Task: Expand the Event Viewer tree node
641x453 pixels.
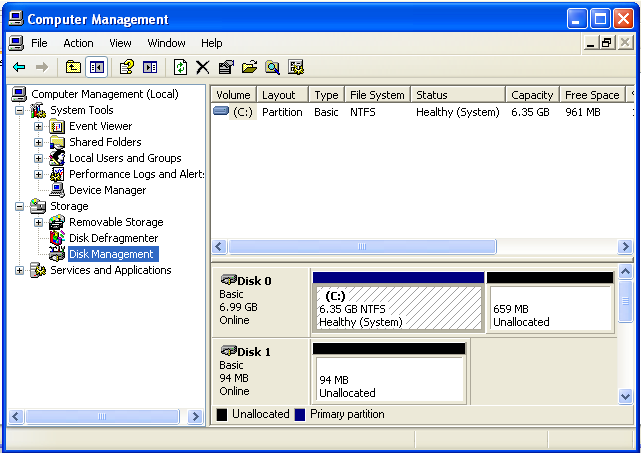Action: pos(39,127)
